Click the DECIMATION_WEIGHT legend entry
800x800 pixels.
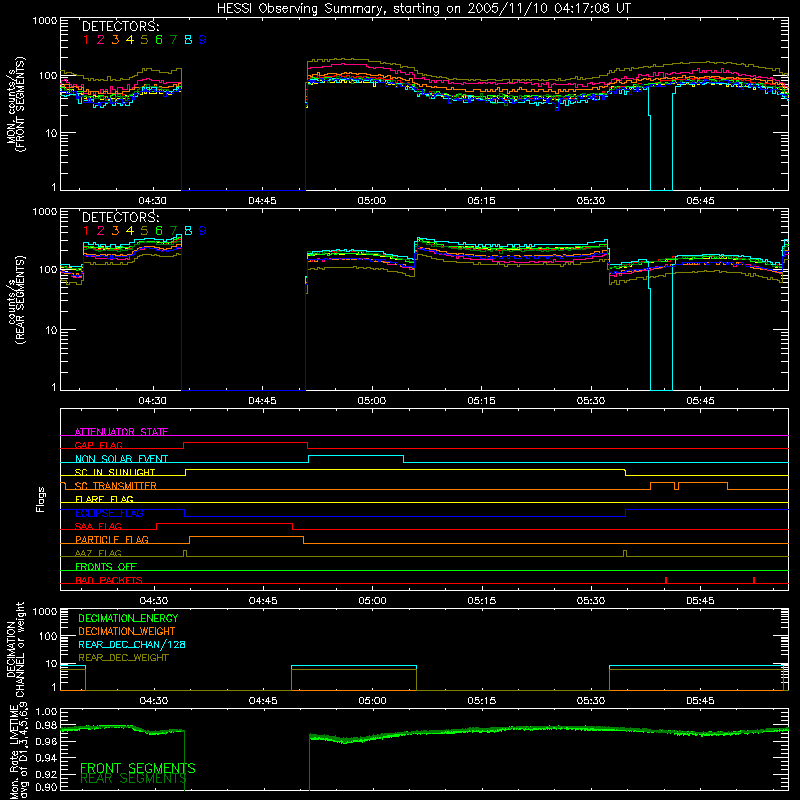click(127, 632)
